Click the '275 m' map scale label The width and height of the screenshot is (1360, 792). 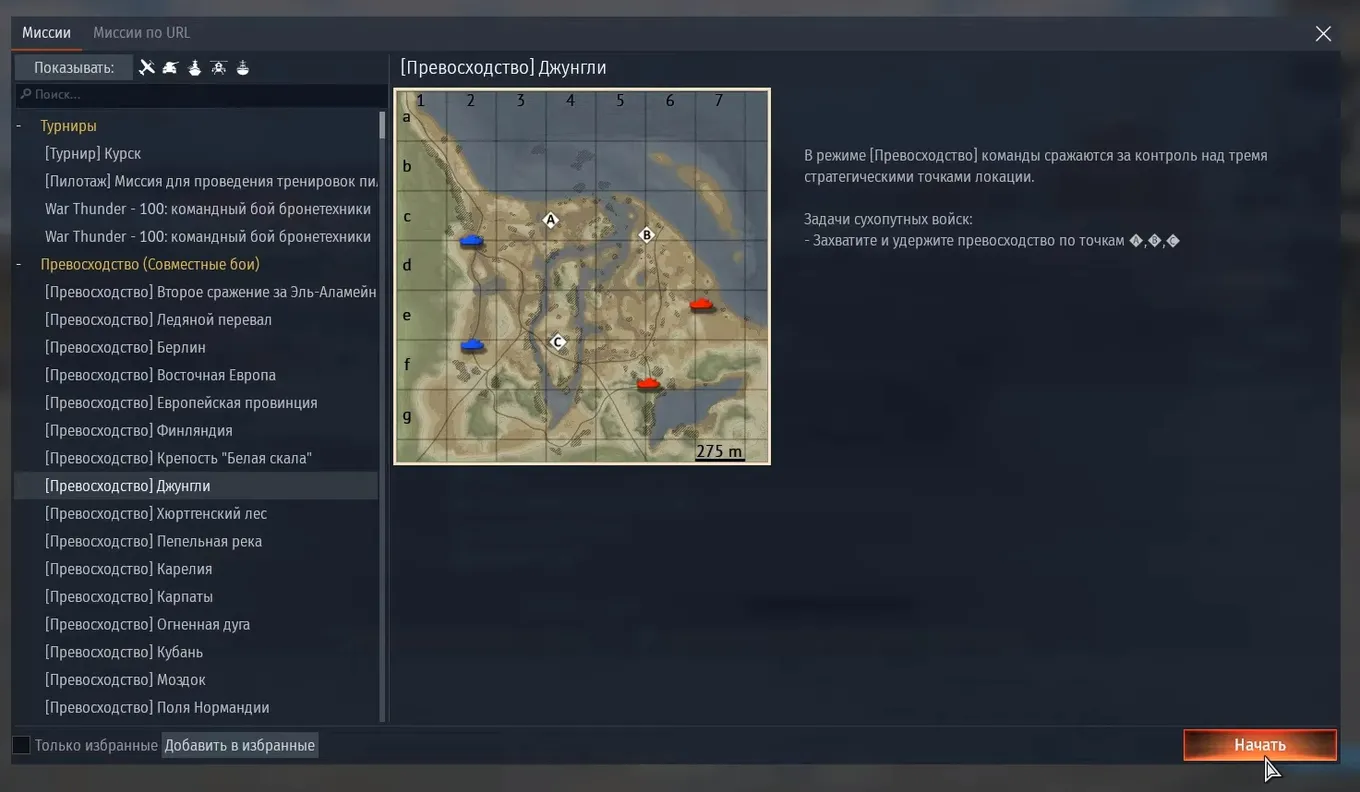pos(720,451)
